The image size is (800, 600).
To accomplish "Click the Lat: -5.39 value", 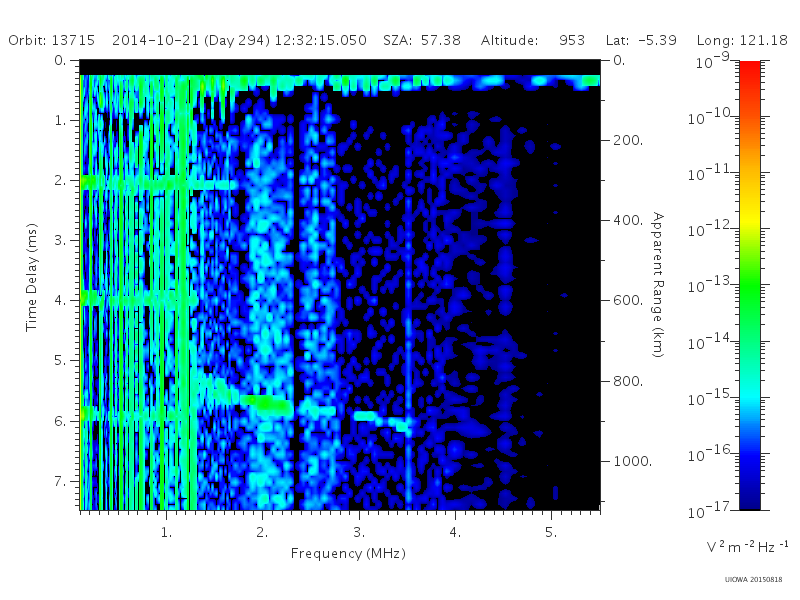I will tap(641, 40).
